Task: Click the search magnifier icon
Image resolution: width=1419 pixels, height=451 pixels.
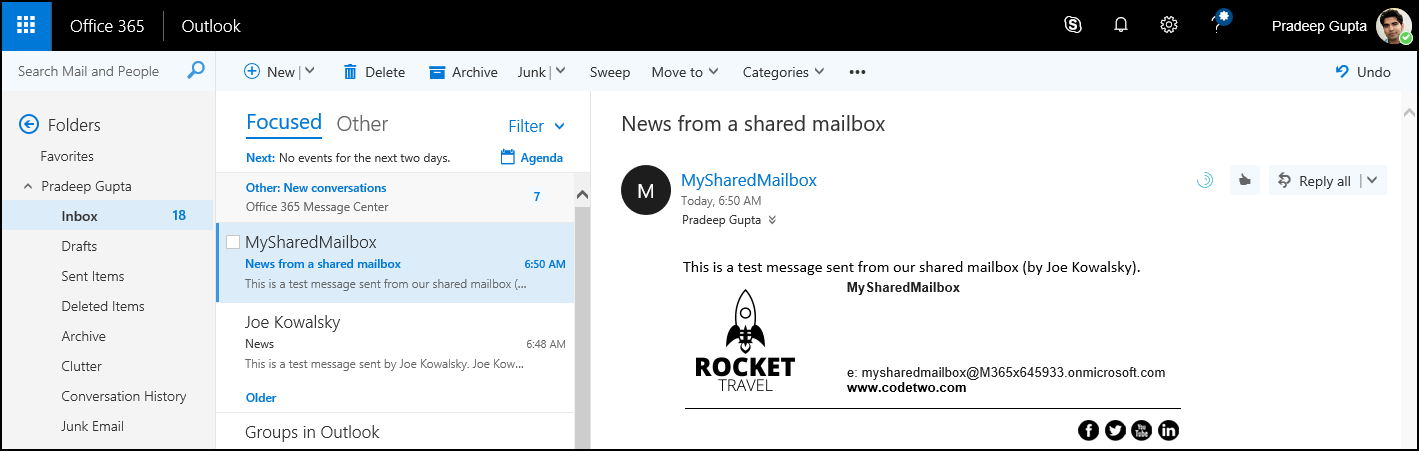Action: [x=196, y=71]
